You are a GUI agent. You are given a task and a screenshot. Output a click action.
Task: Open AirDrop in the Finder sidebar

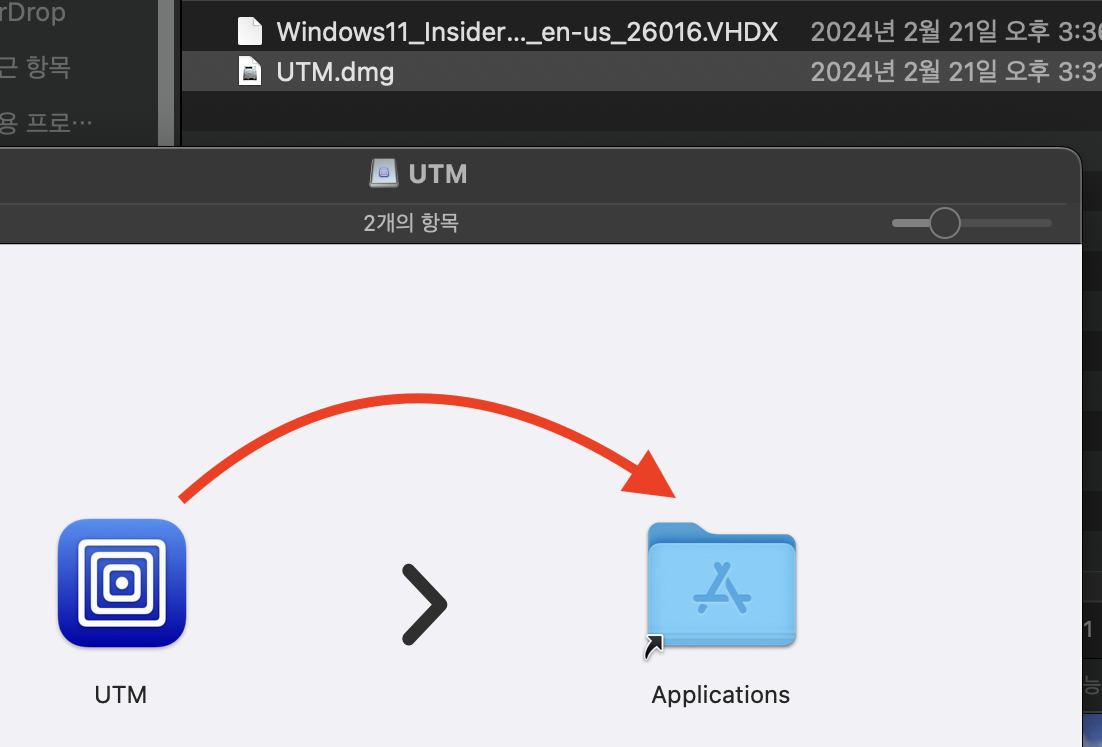click(x=33, y=13)
